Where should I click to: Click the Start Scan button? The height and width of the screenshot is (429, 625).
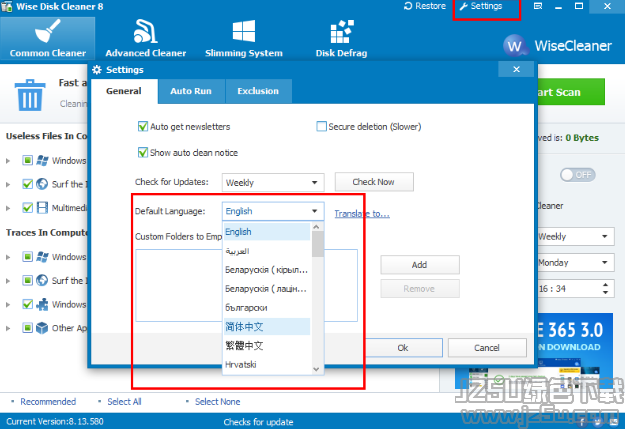[x=570, y=92]
